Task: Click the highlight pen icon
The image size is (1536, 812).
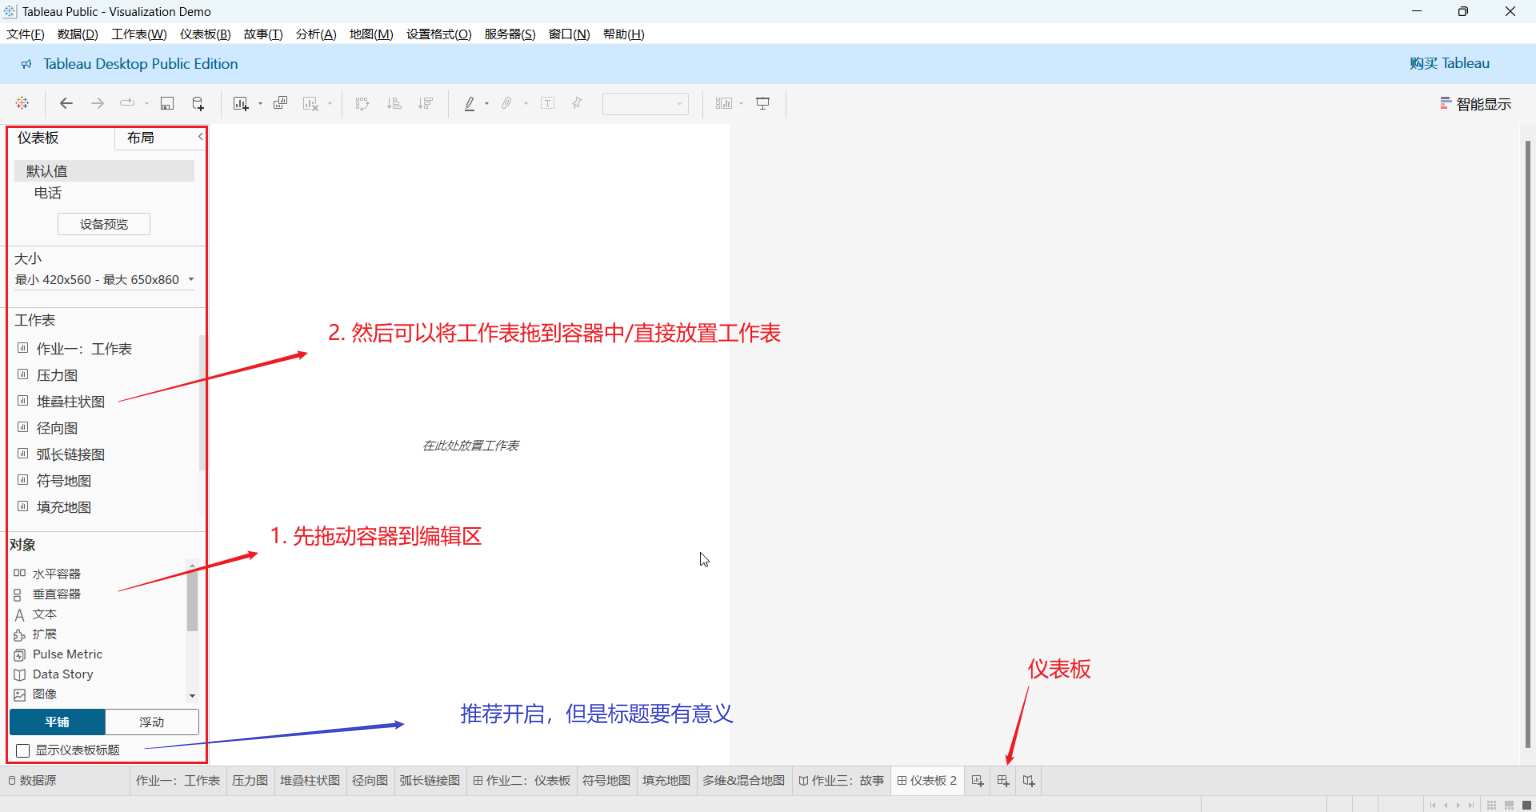Action: click(x=470, y=103)
